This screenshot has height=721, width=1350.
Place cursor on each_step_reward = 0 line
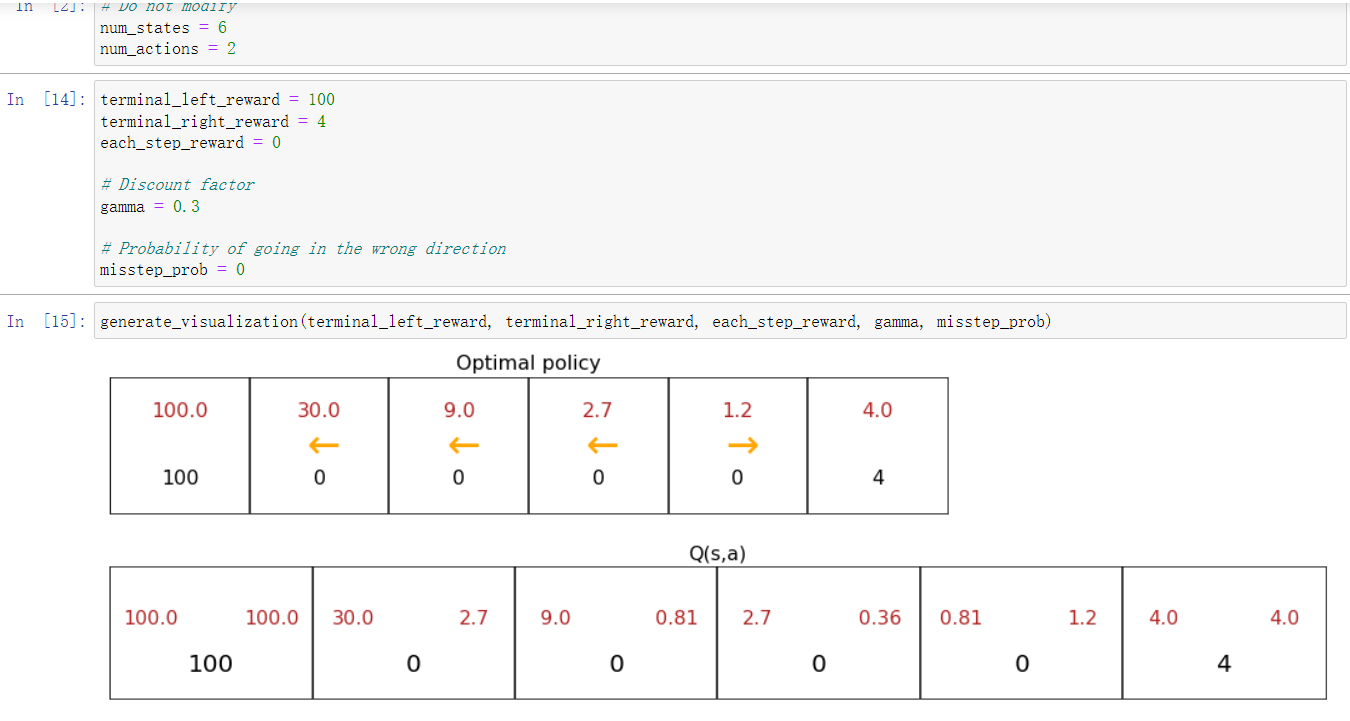[190, 142]
